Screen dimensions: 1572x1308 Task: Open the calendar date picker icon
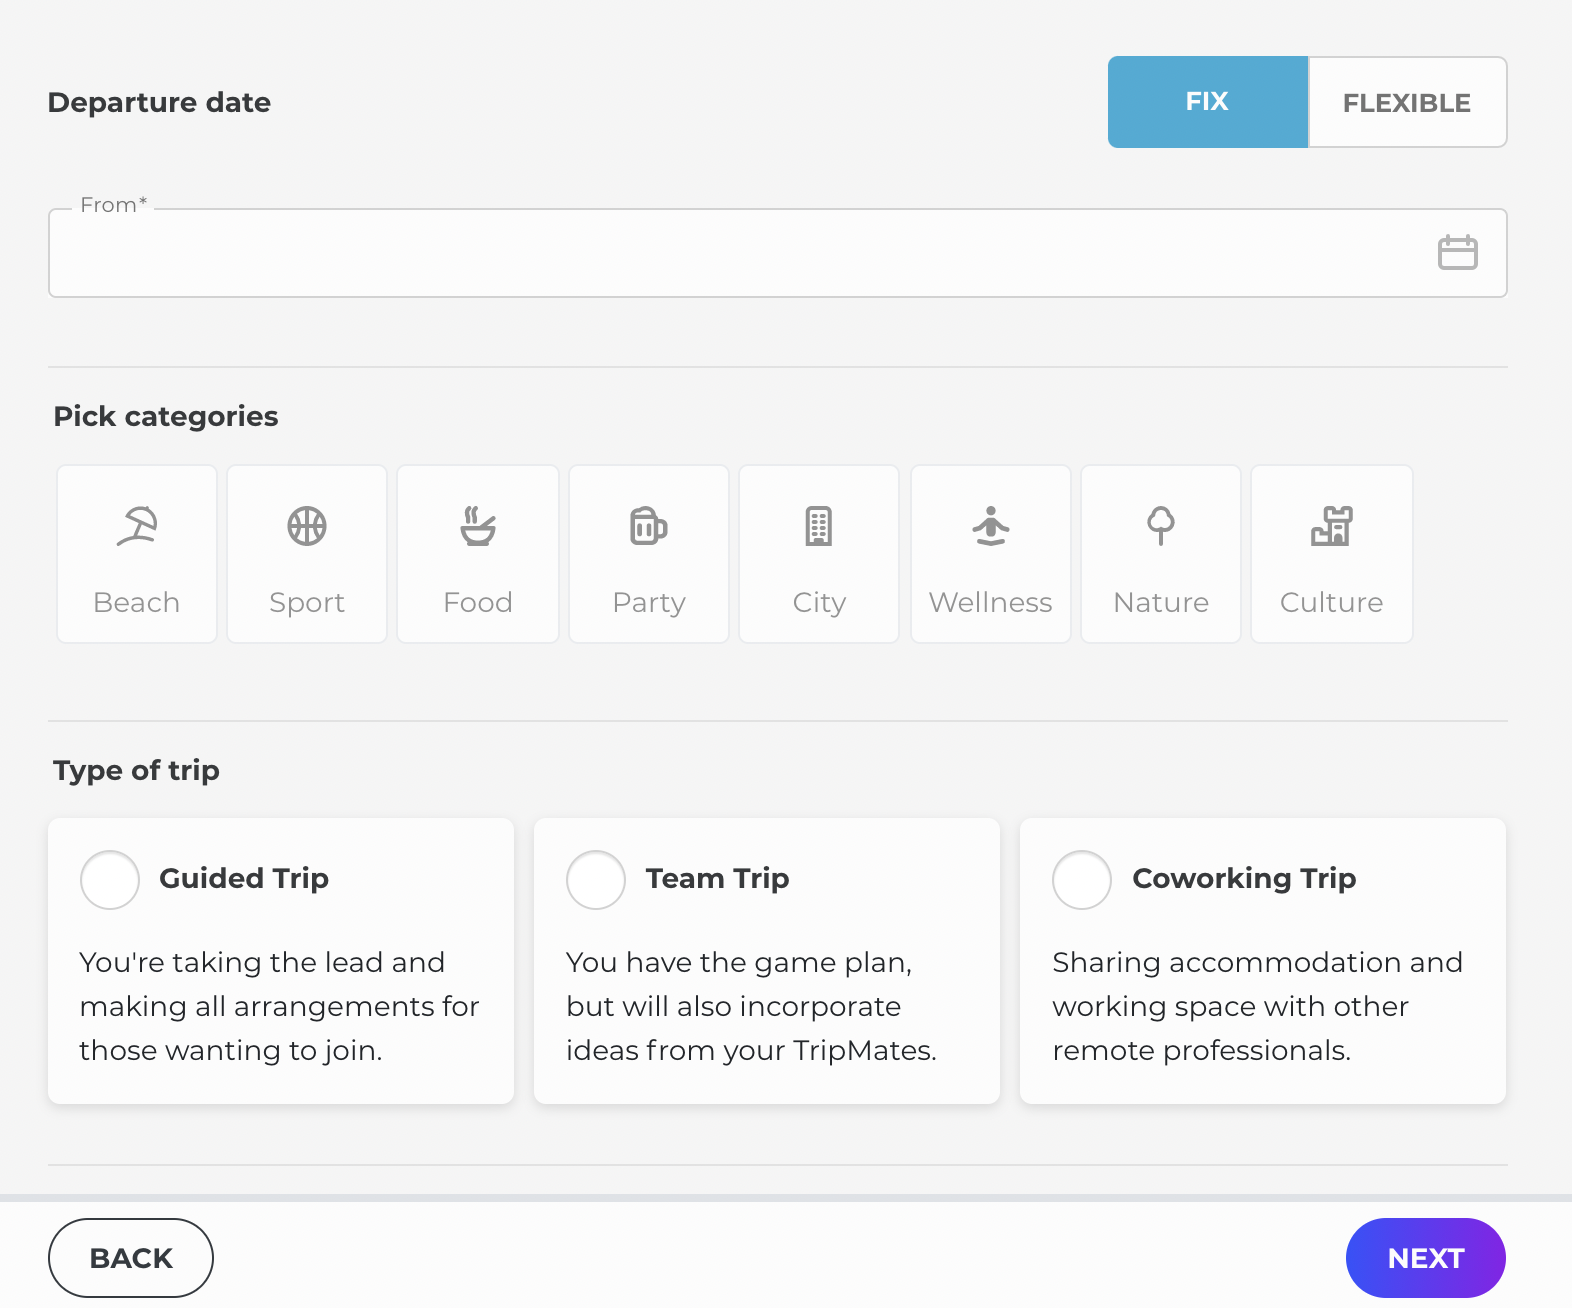tap(1457, 253)
